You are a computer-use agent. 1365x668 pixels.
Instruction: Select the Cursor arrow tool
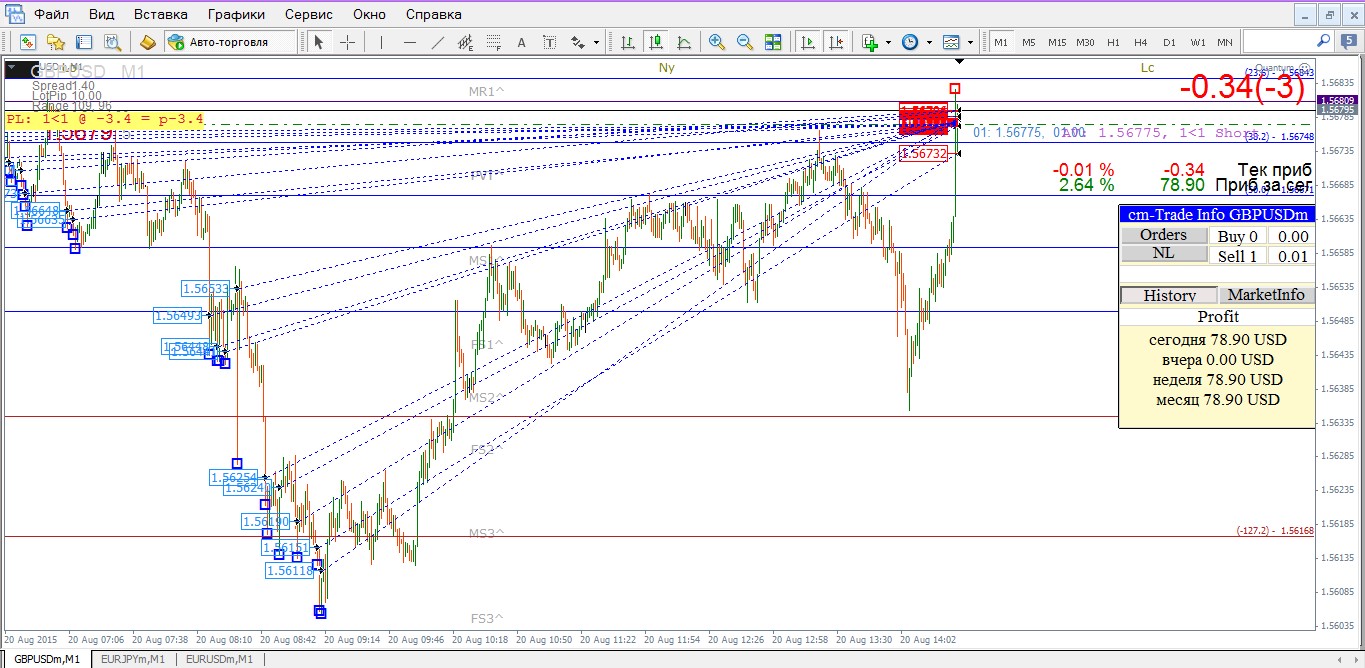tap(319, 42)
